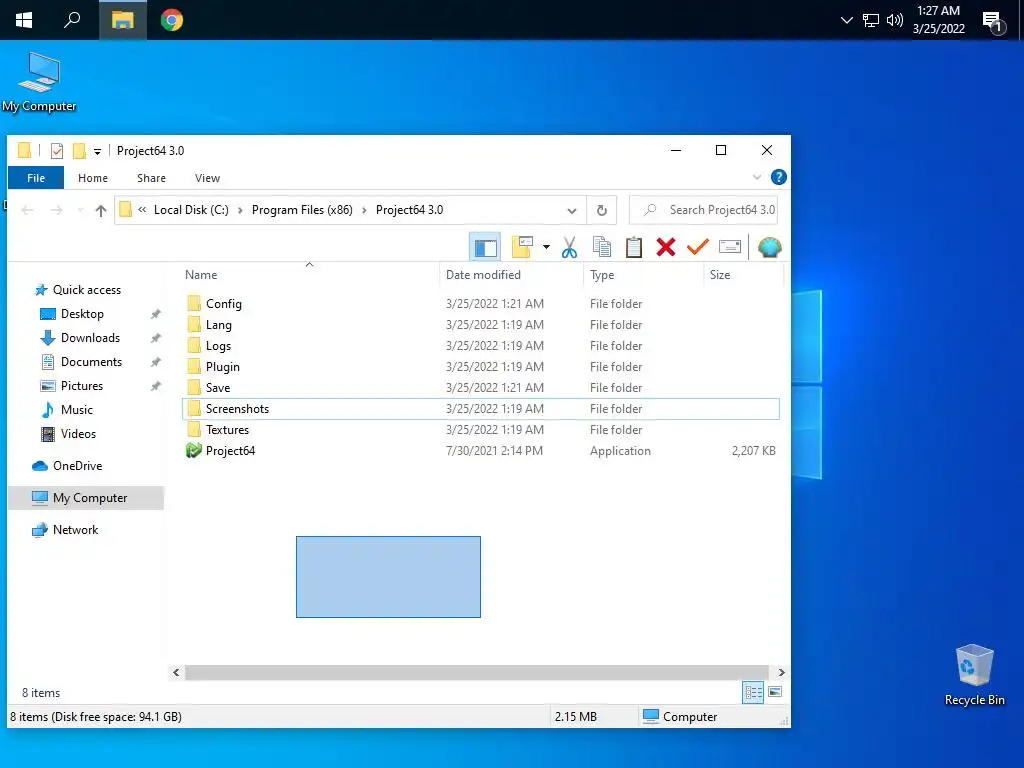Select the Screenshots folder
1024x768 pixels.
(481, 409)
